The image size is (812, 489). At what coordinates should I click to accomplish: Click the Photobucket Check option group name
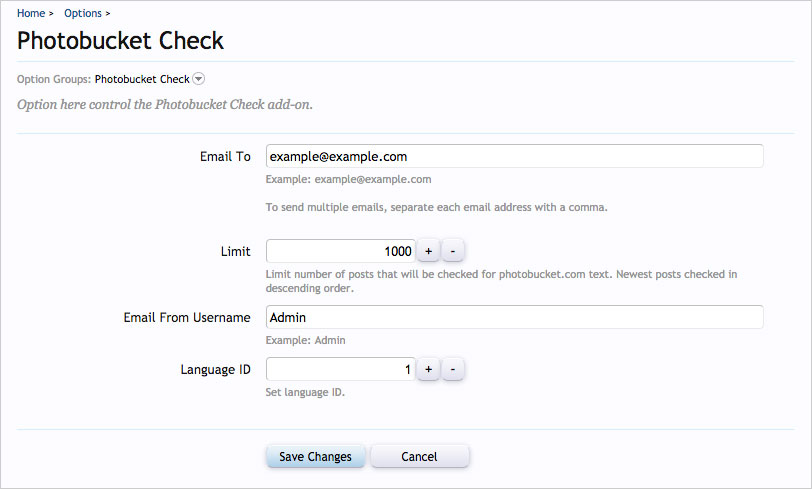tap(142, 79)
